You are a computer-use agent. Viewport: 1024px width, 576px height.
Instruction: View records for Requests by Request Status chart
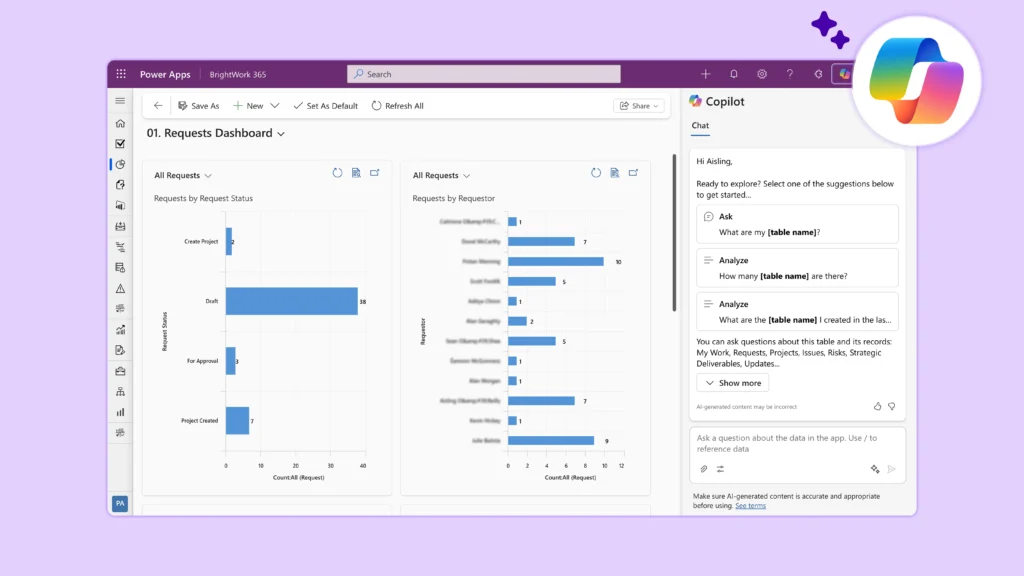[356, 173]
